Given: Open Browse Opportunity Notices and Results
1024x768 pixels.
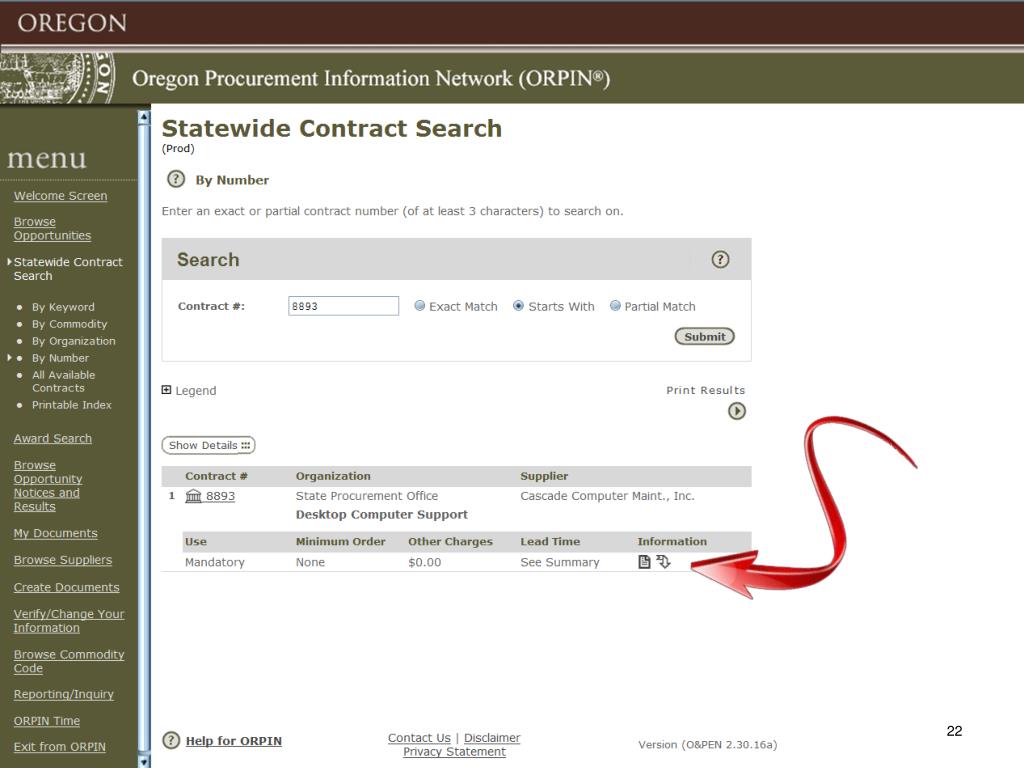Looking at the screenshot, I should pyautogui.click(x=48, y=486).
